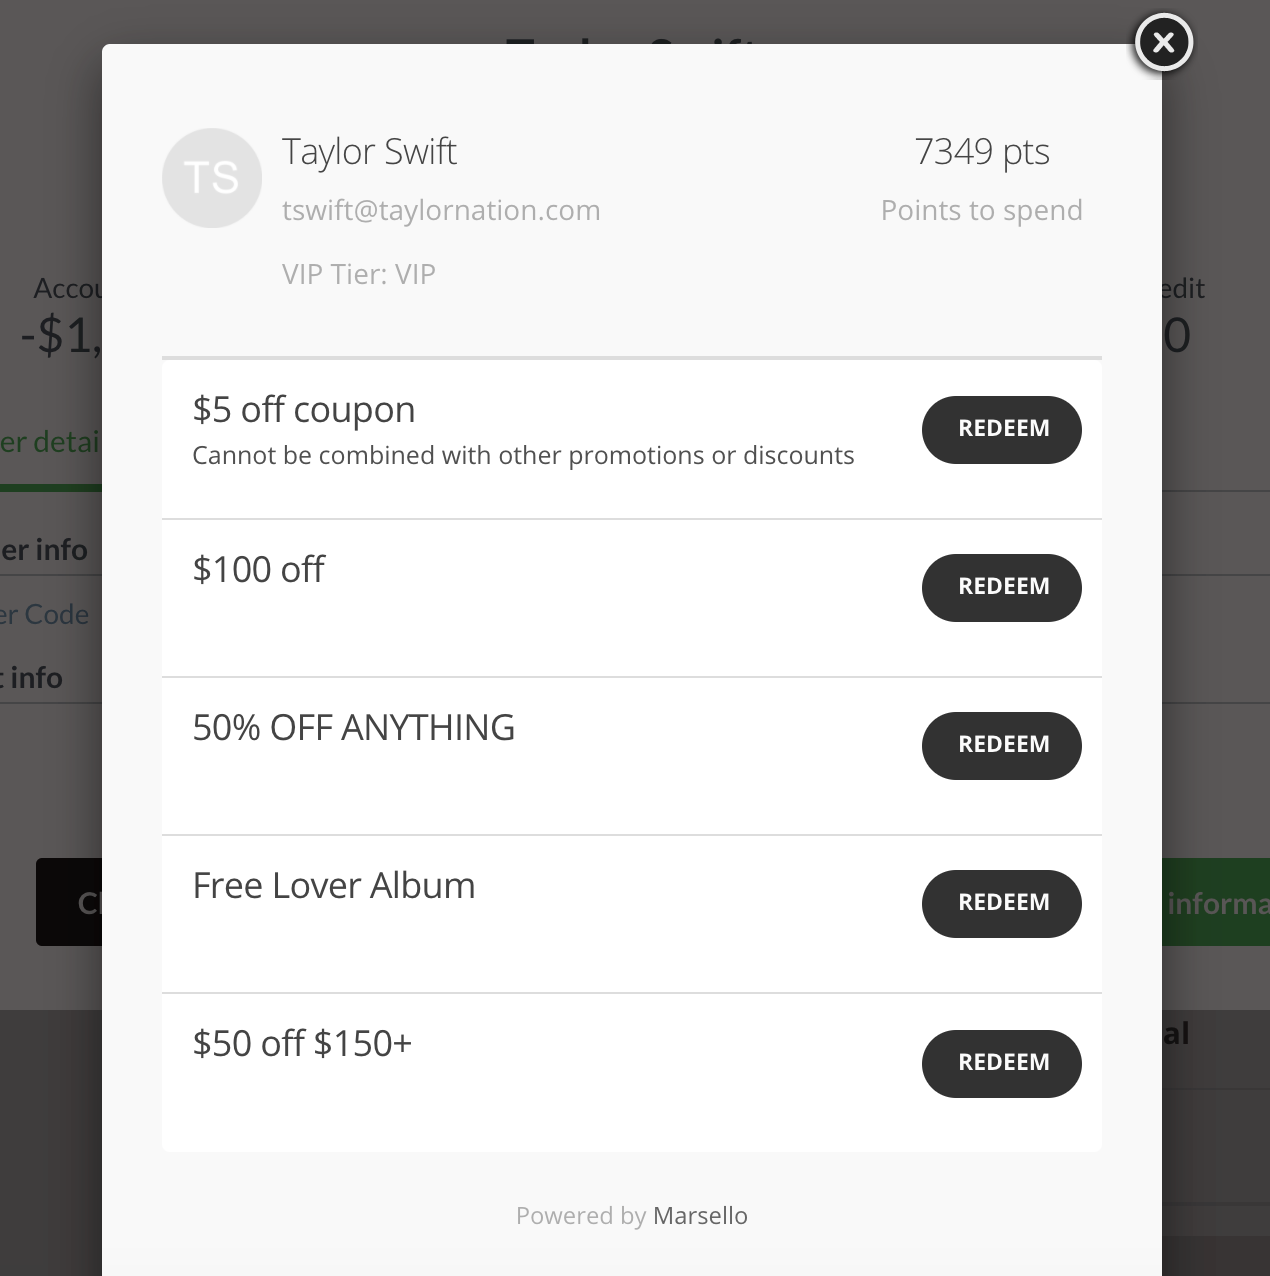Click the Points to spend label
This screenshot has height=1276, width=1270.
click(981, 211)
